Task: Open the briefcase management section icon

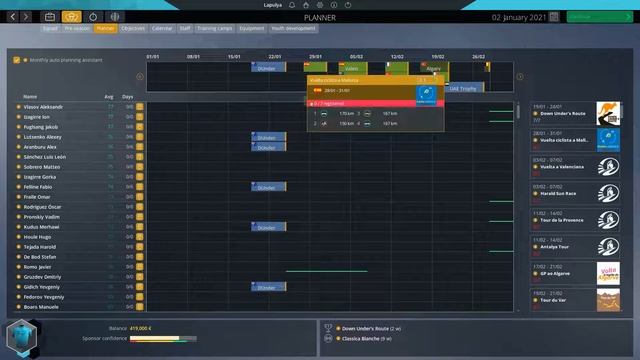Action: (x=50, y=17)
